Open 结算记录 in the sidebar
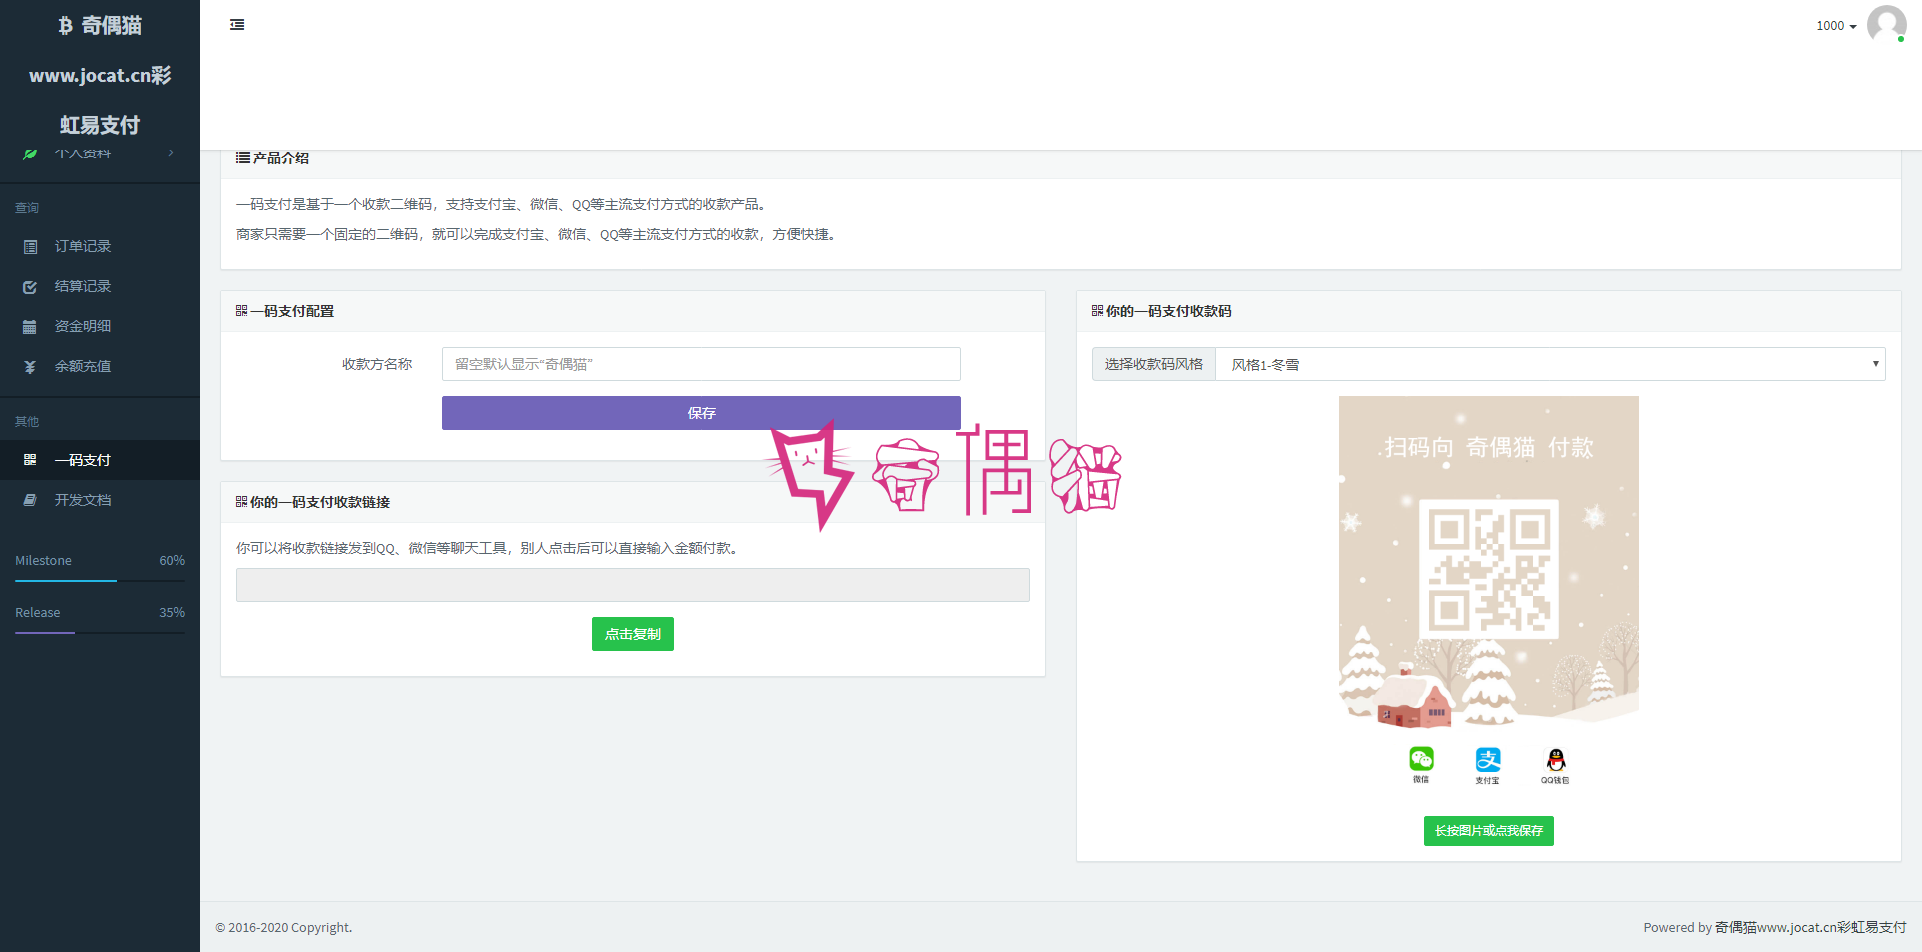 (x=100, y=286)
